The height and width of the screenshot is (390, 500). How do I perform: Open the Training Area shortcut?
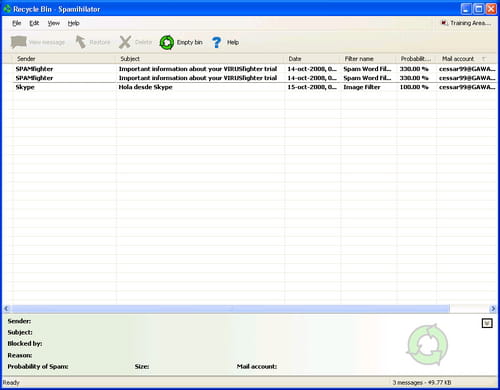click(x=466, y=23)
